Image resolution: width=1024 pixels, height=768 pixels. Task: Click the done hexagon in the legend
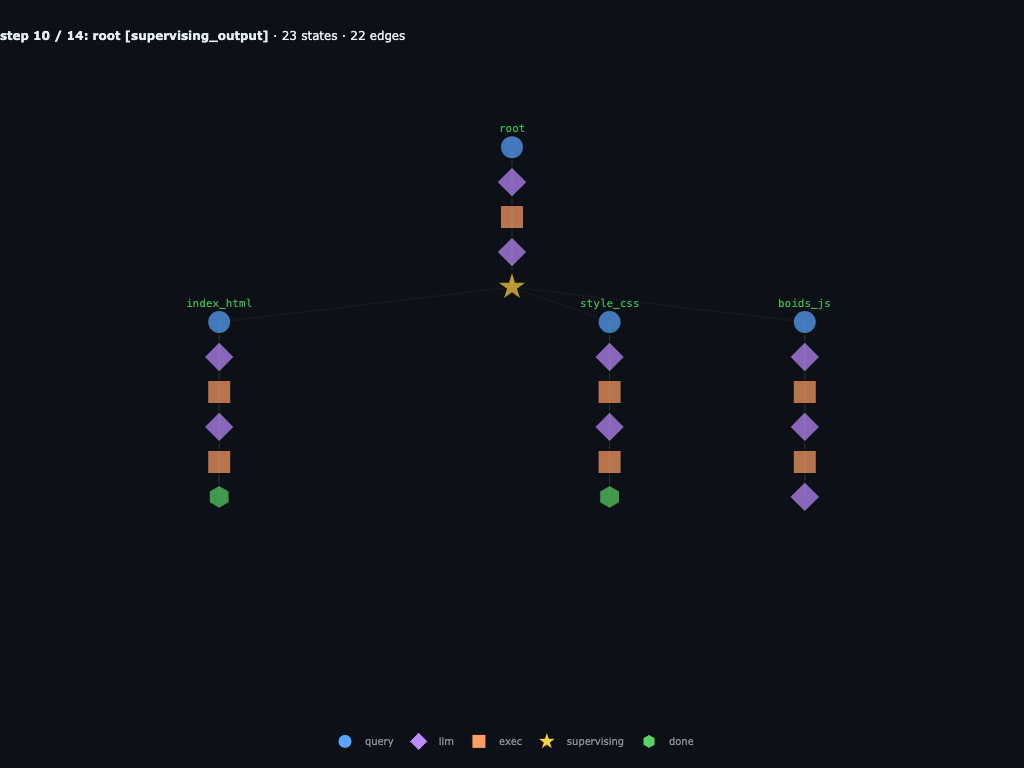coord(649,741)
